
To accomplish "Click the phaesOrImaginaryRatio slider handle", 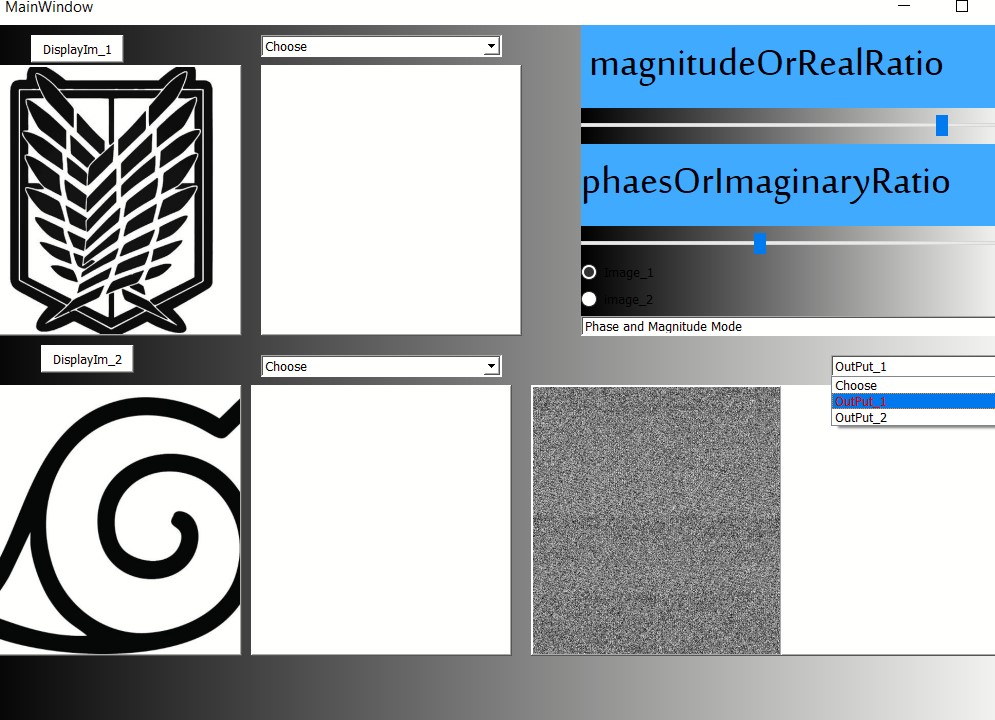I will [760, 243].
